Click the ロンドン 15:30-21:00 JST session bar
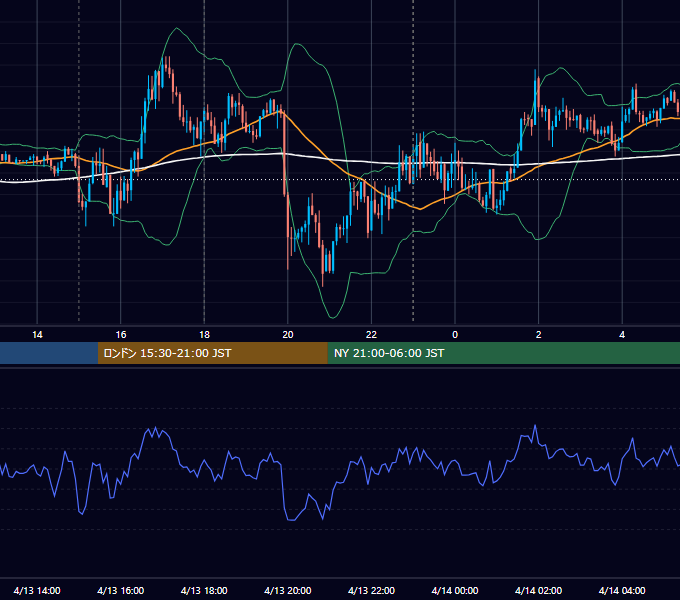 tap(212, 353)
